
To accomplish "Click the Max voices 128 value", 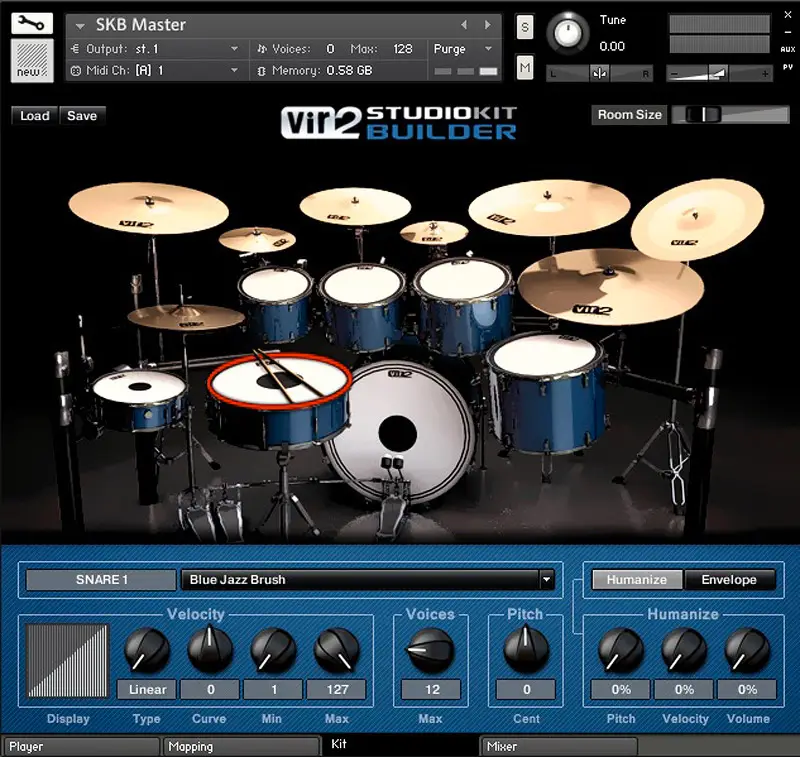I will point(403,49).
